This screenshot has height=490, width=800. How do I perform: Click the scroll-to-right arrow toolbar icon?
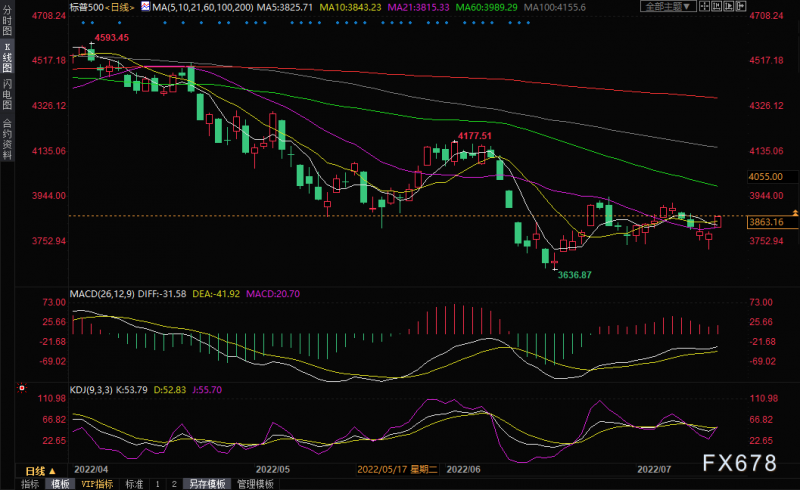pyautogui.click(x=741, y=6)
